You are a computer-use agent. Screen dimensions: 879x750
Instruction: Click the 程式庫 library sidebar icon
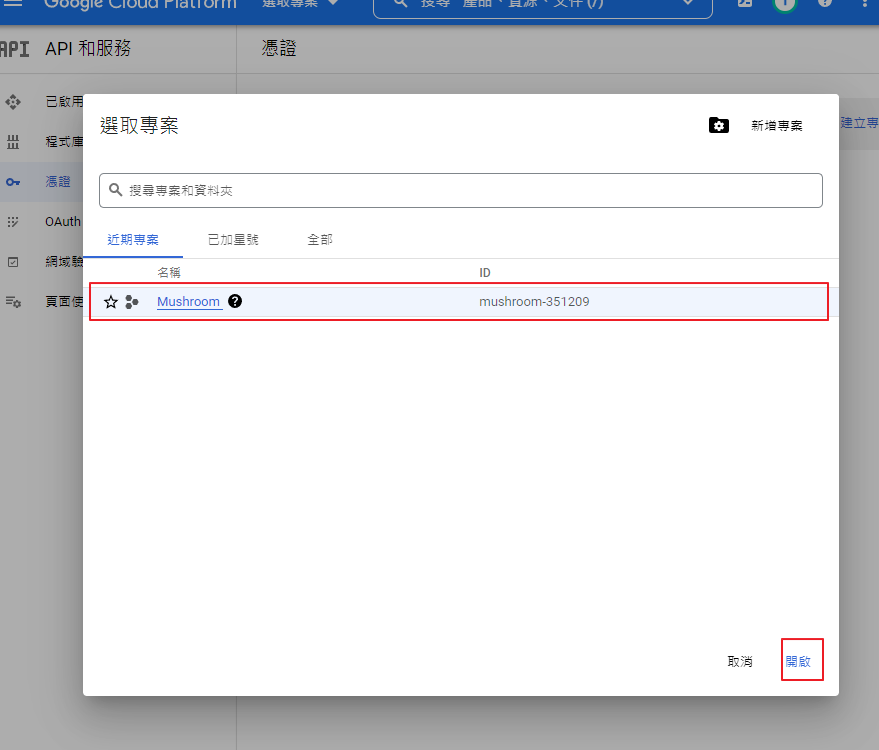point(13,142)
